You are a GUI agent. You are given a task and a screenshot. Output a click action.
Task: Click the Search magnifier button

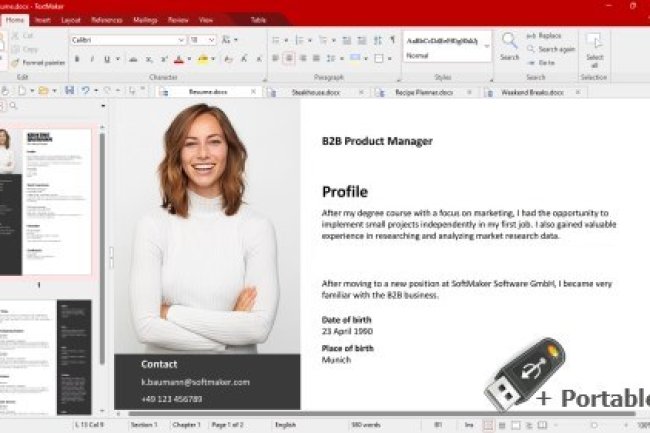coord(509,47)
